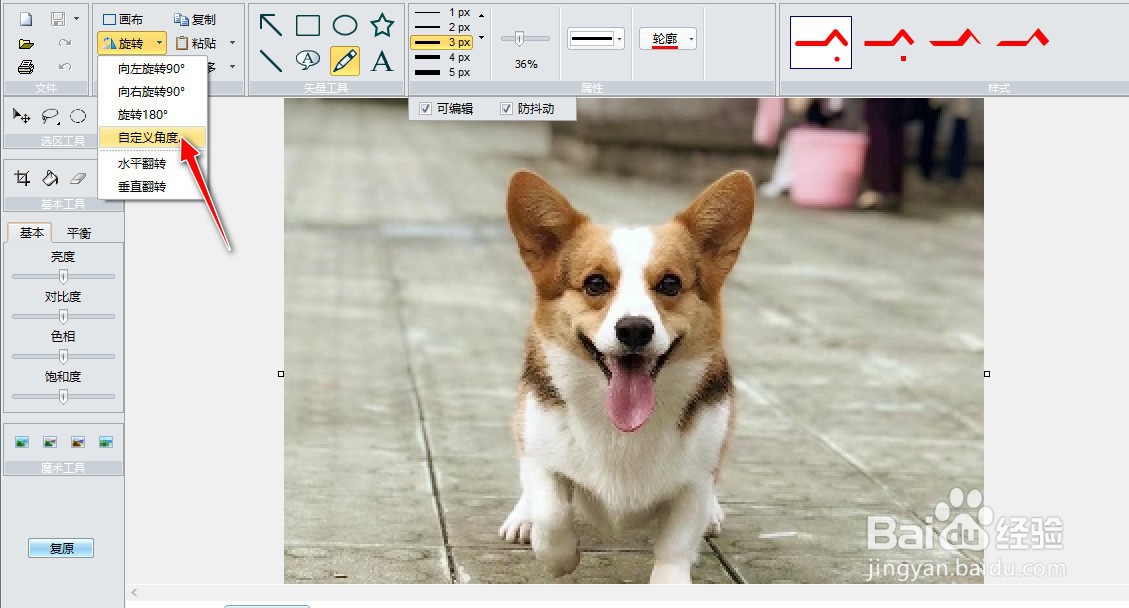Click the undo arrow icon
This screenshot has width=1129, height=608.
point(65,66)
